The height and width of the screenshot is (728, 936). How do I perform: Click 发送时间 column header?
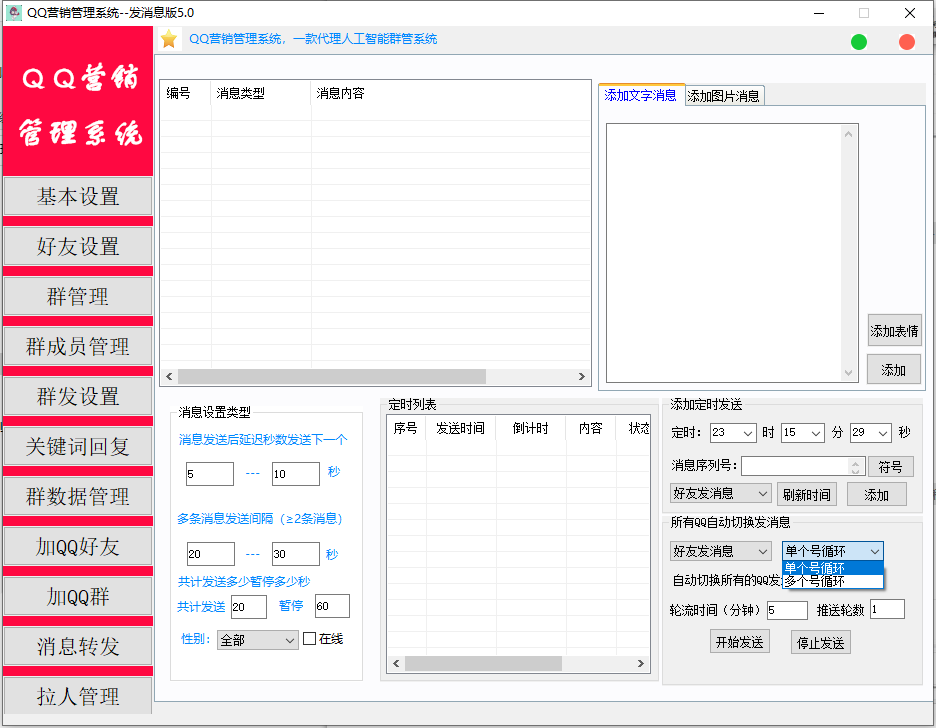pos(460,428)
